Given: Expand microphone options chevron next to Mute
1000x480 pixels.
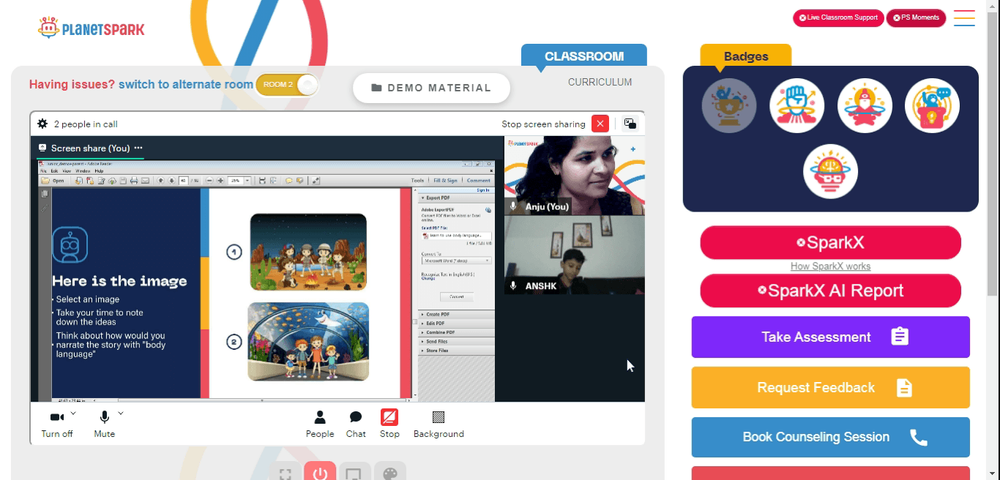Looking at the screenshot, I should (x=121, y=413).
